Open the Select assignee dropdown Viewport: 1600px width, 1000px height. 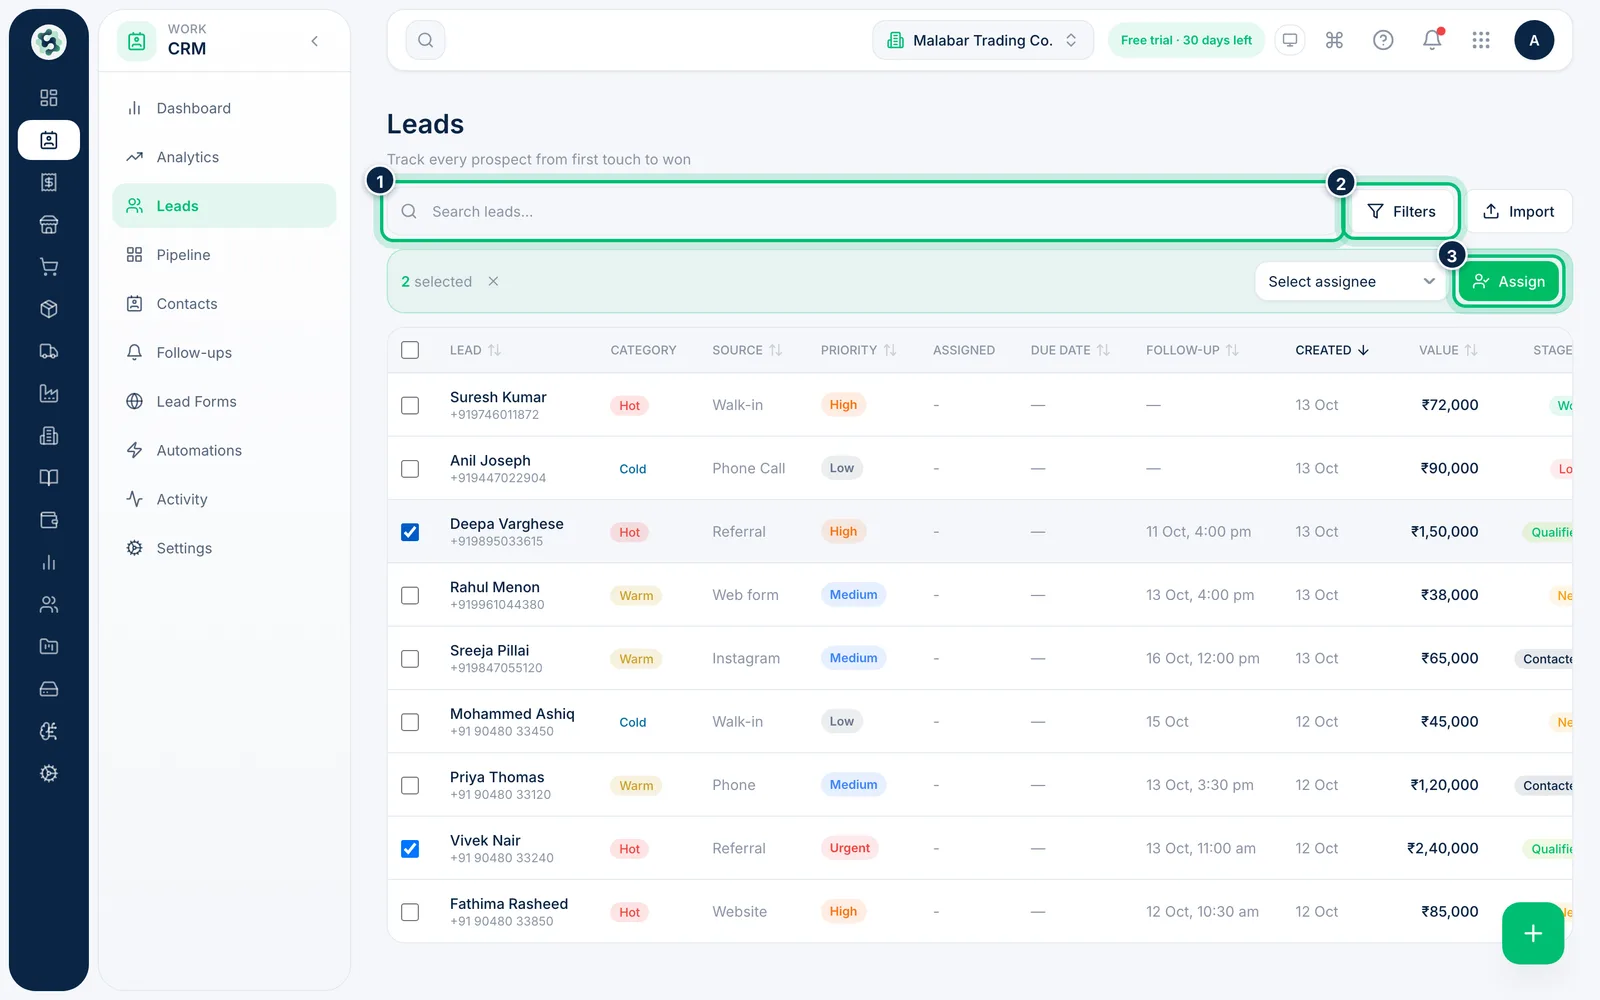(1350, 281)
